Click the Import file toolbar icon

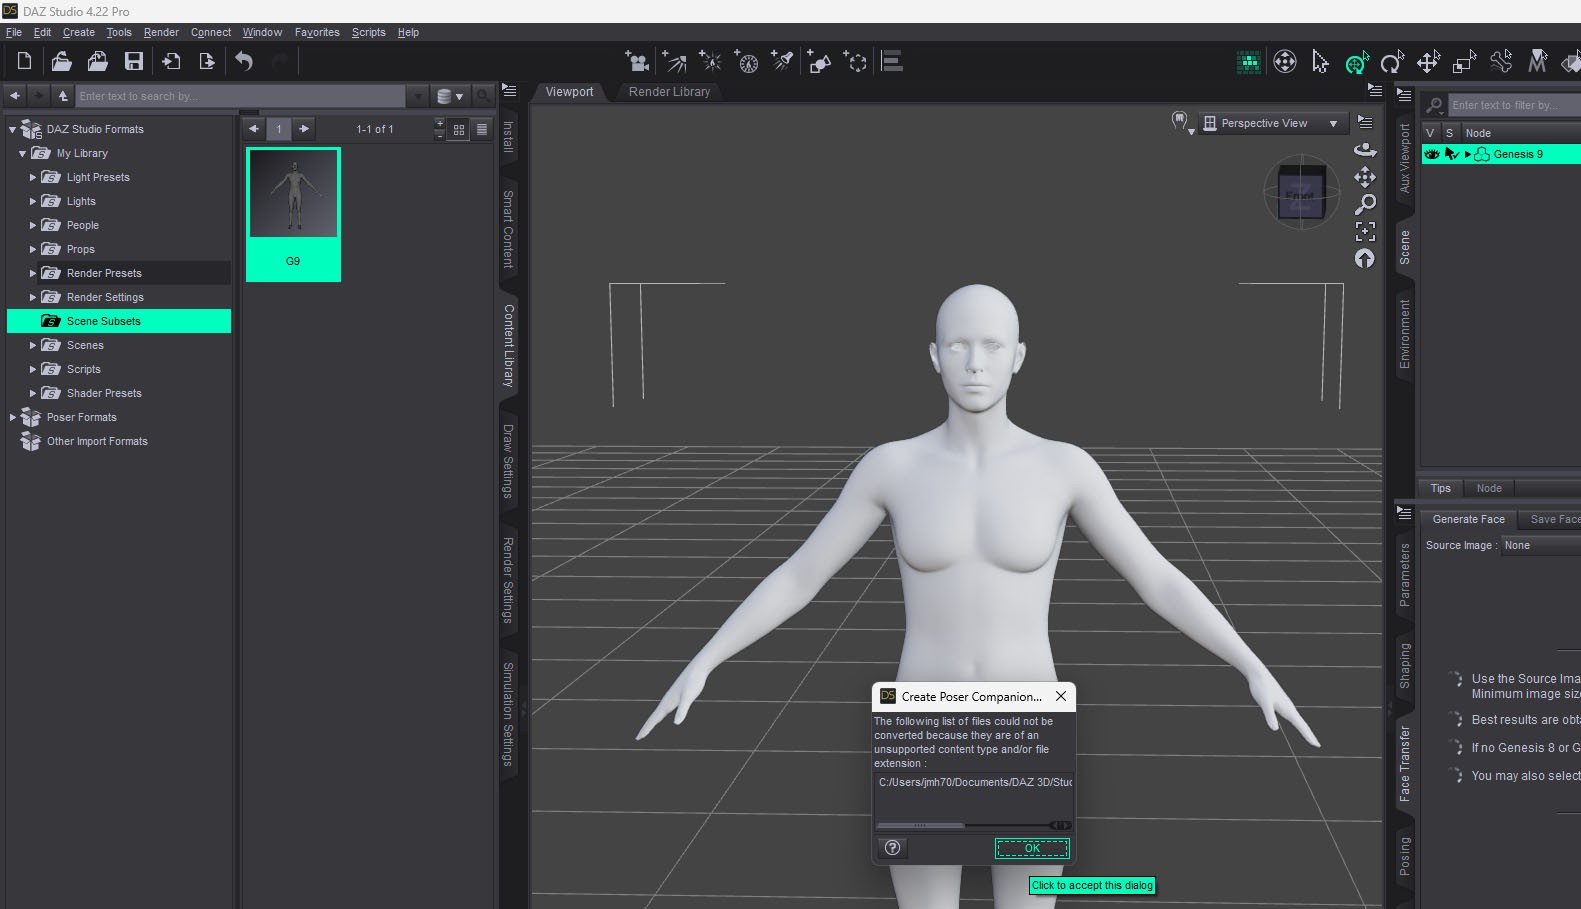click(171, 62)
